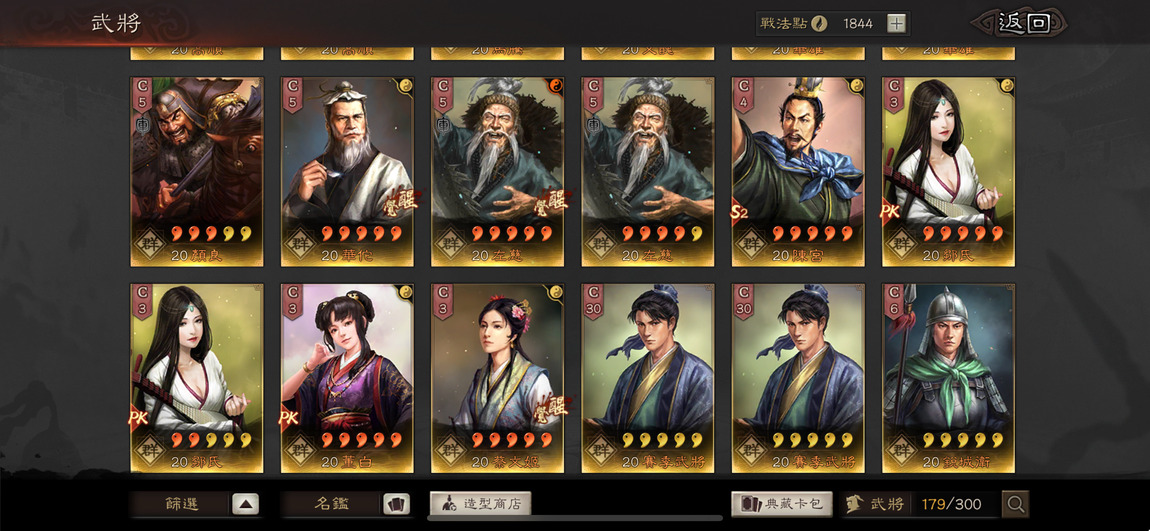This screenshot has height=531, width=1150.
Task: Select the 鄒氏 card in top row
Action: coord(948,172)
